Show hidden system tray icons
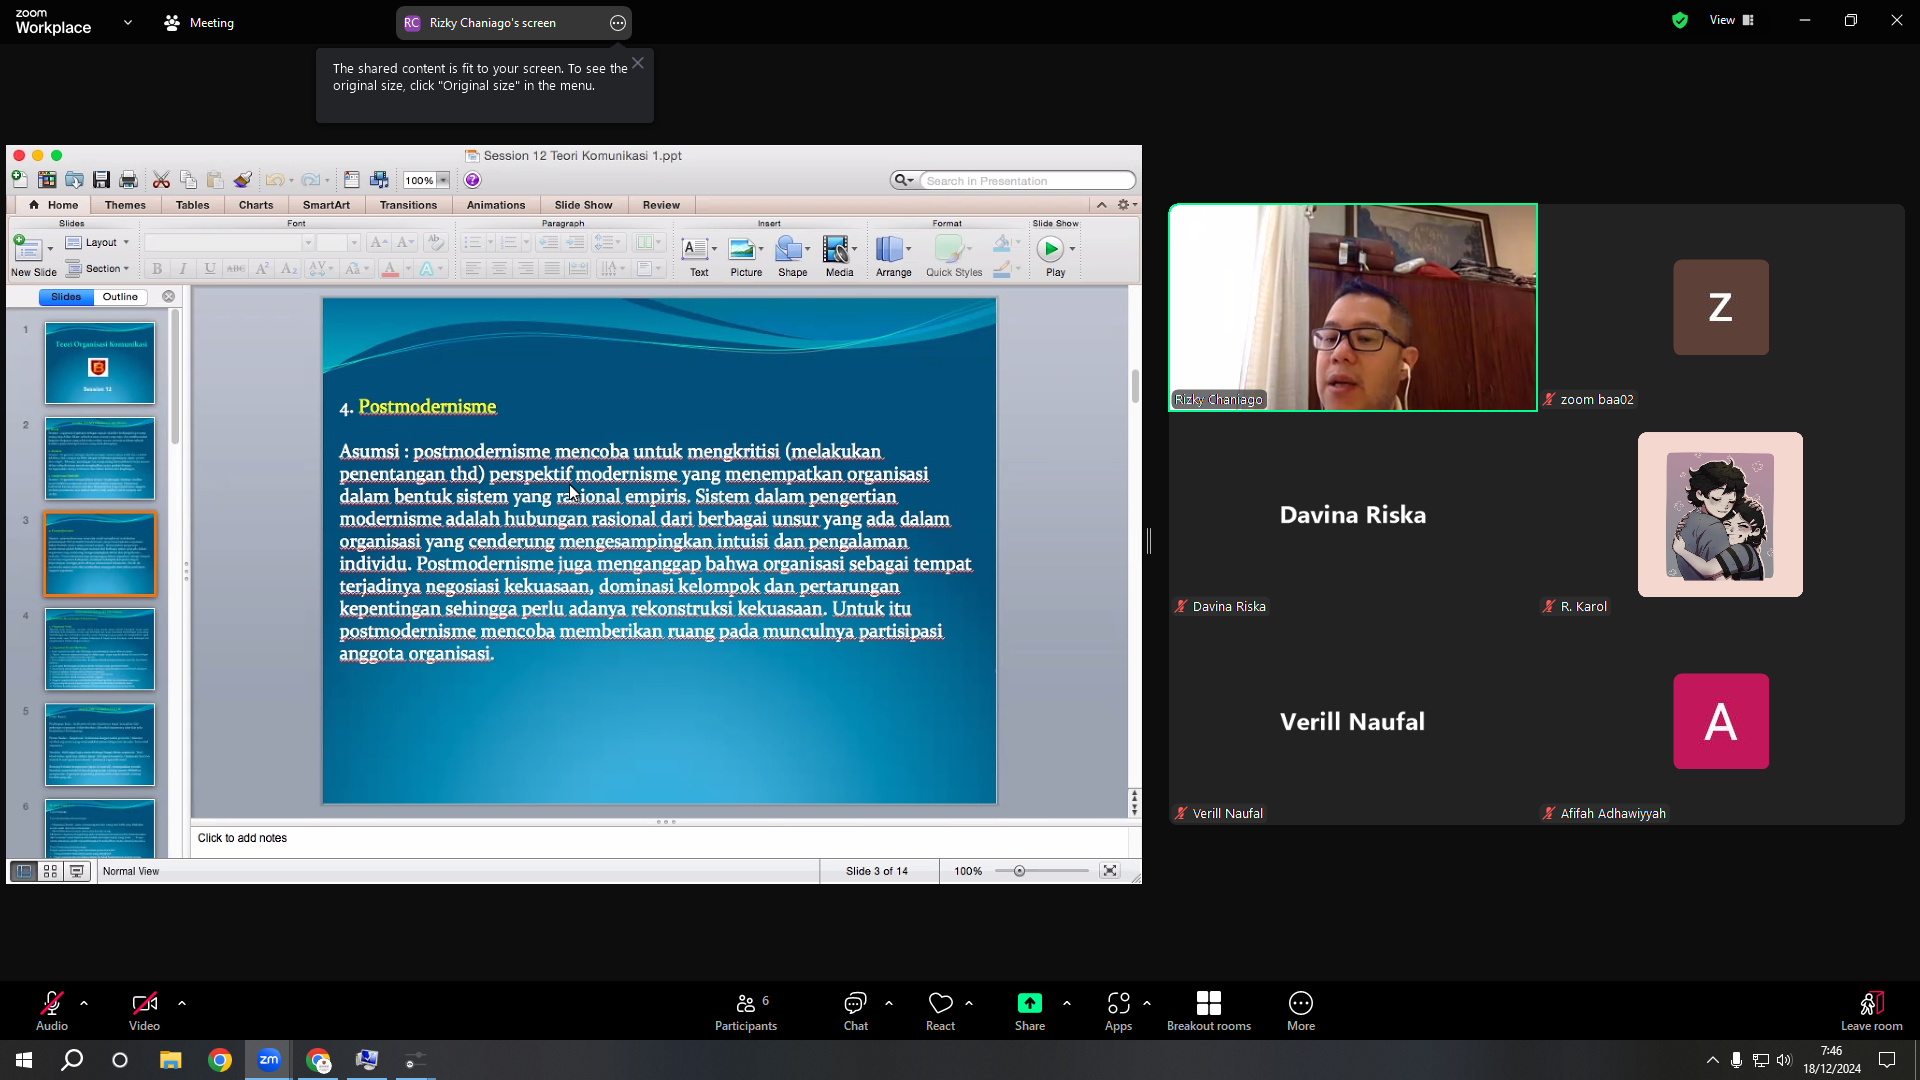Viewport: 1920px width, 1080px height. [x=1713, y=1060]
